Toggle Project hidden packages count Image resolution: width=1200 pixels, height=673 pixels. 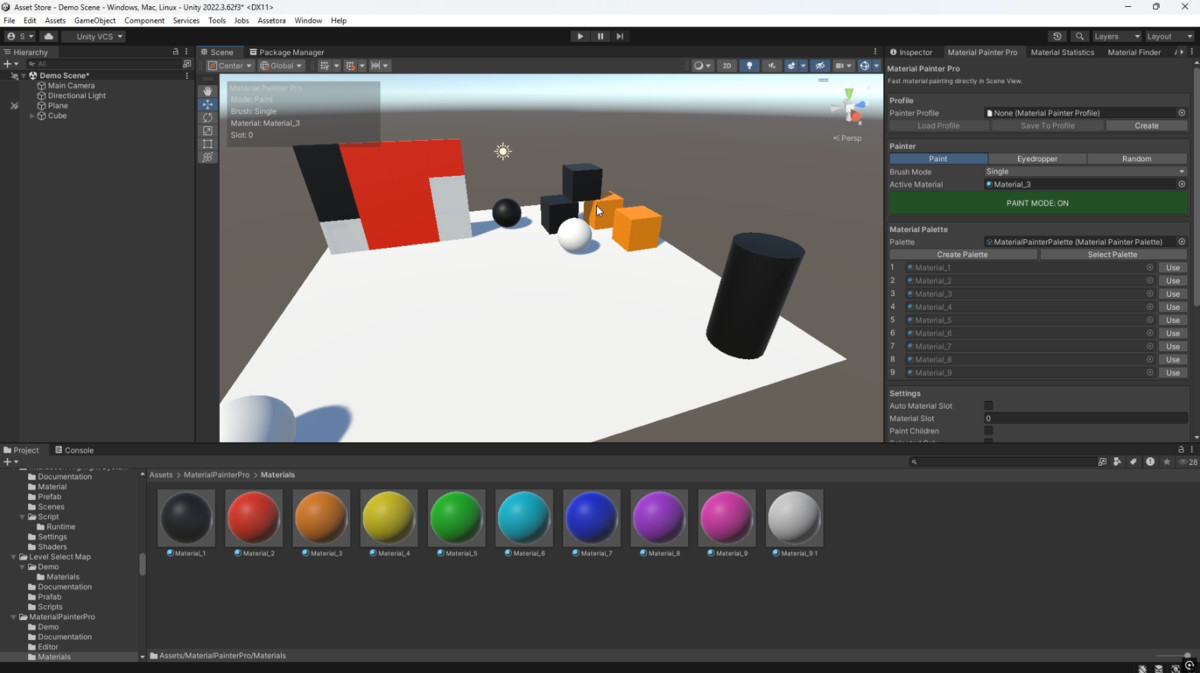1188,462
